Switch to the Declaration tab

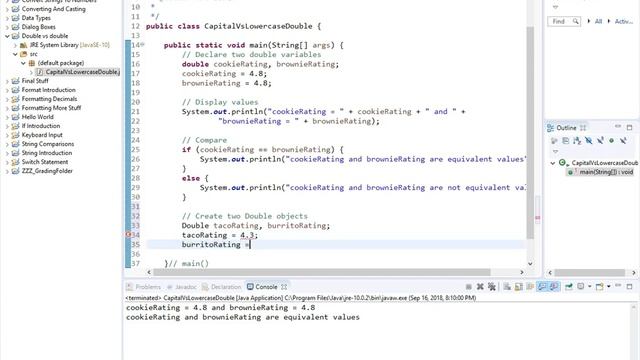tap(221, 287)
